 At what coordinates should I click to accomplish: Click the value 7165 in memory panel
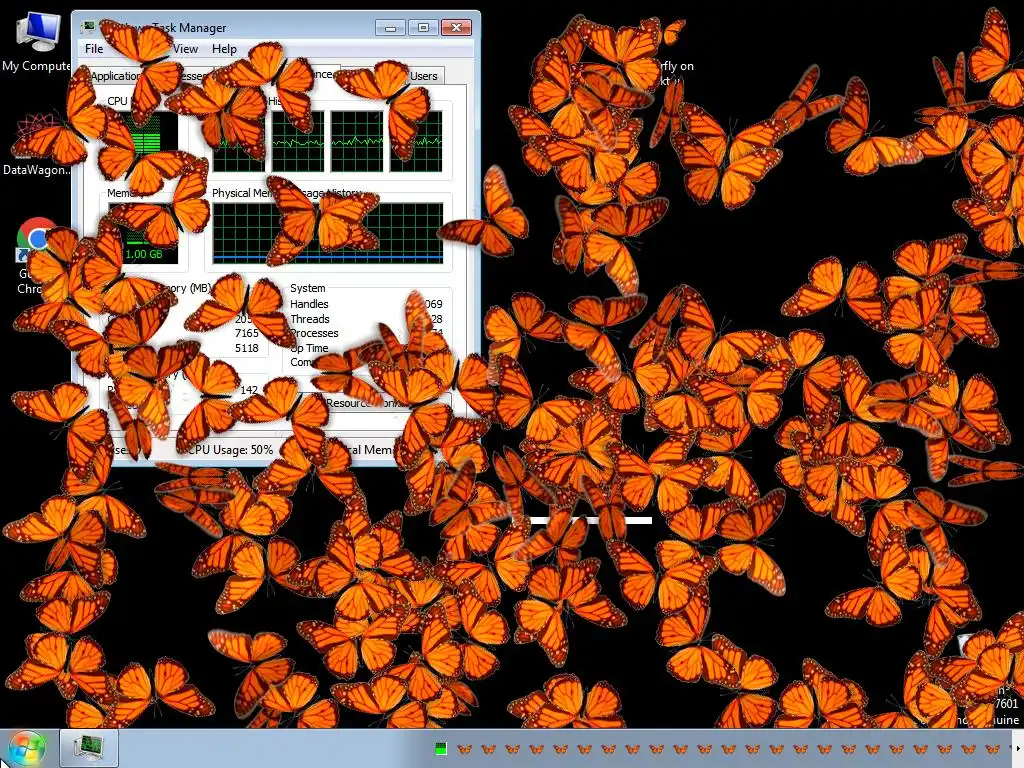[247, 333]
